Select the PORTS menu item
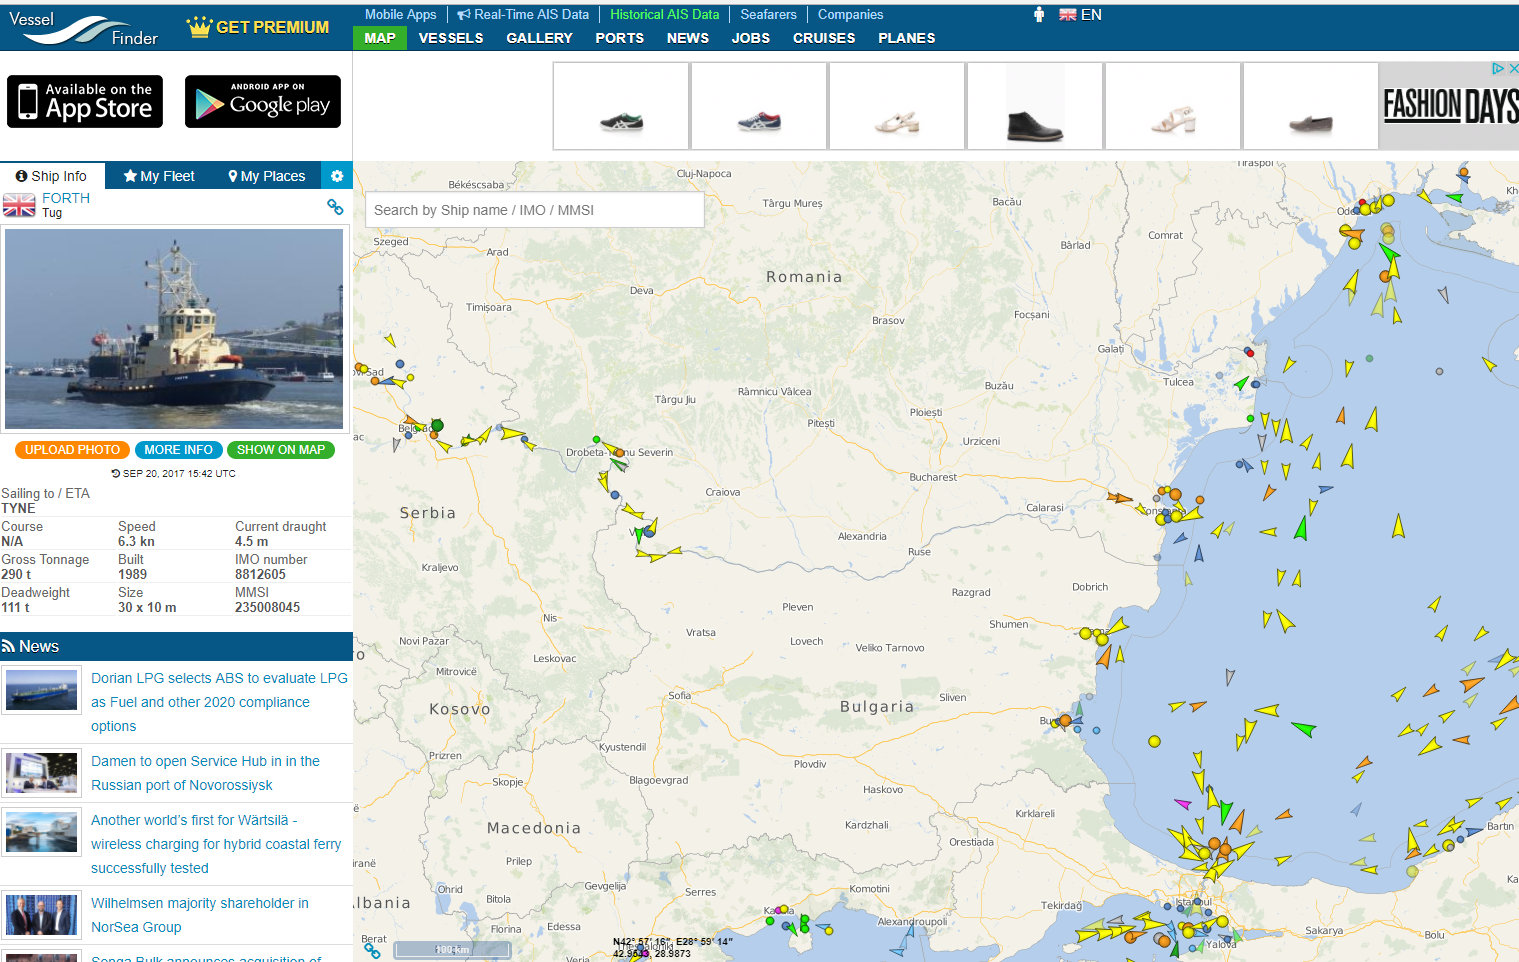The height and width of the screenshot is (962, 1519). [619, 38]
